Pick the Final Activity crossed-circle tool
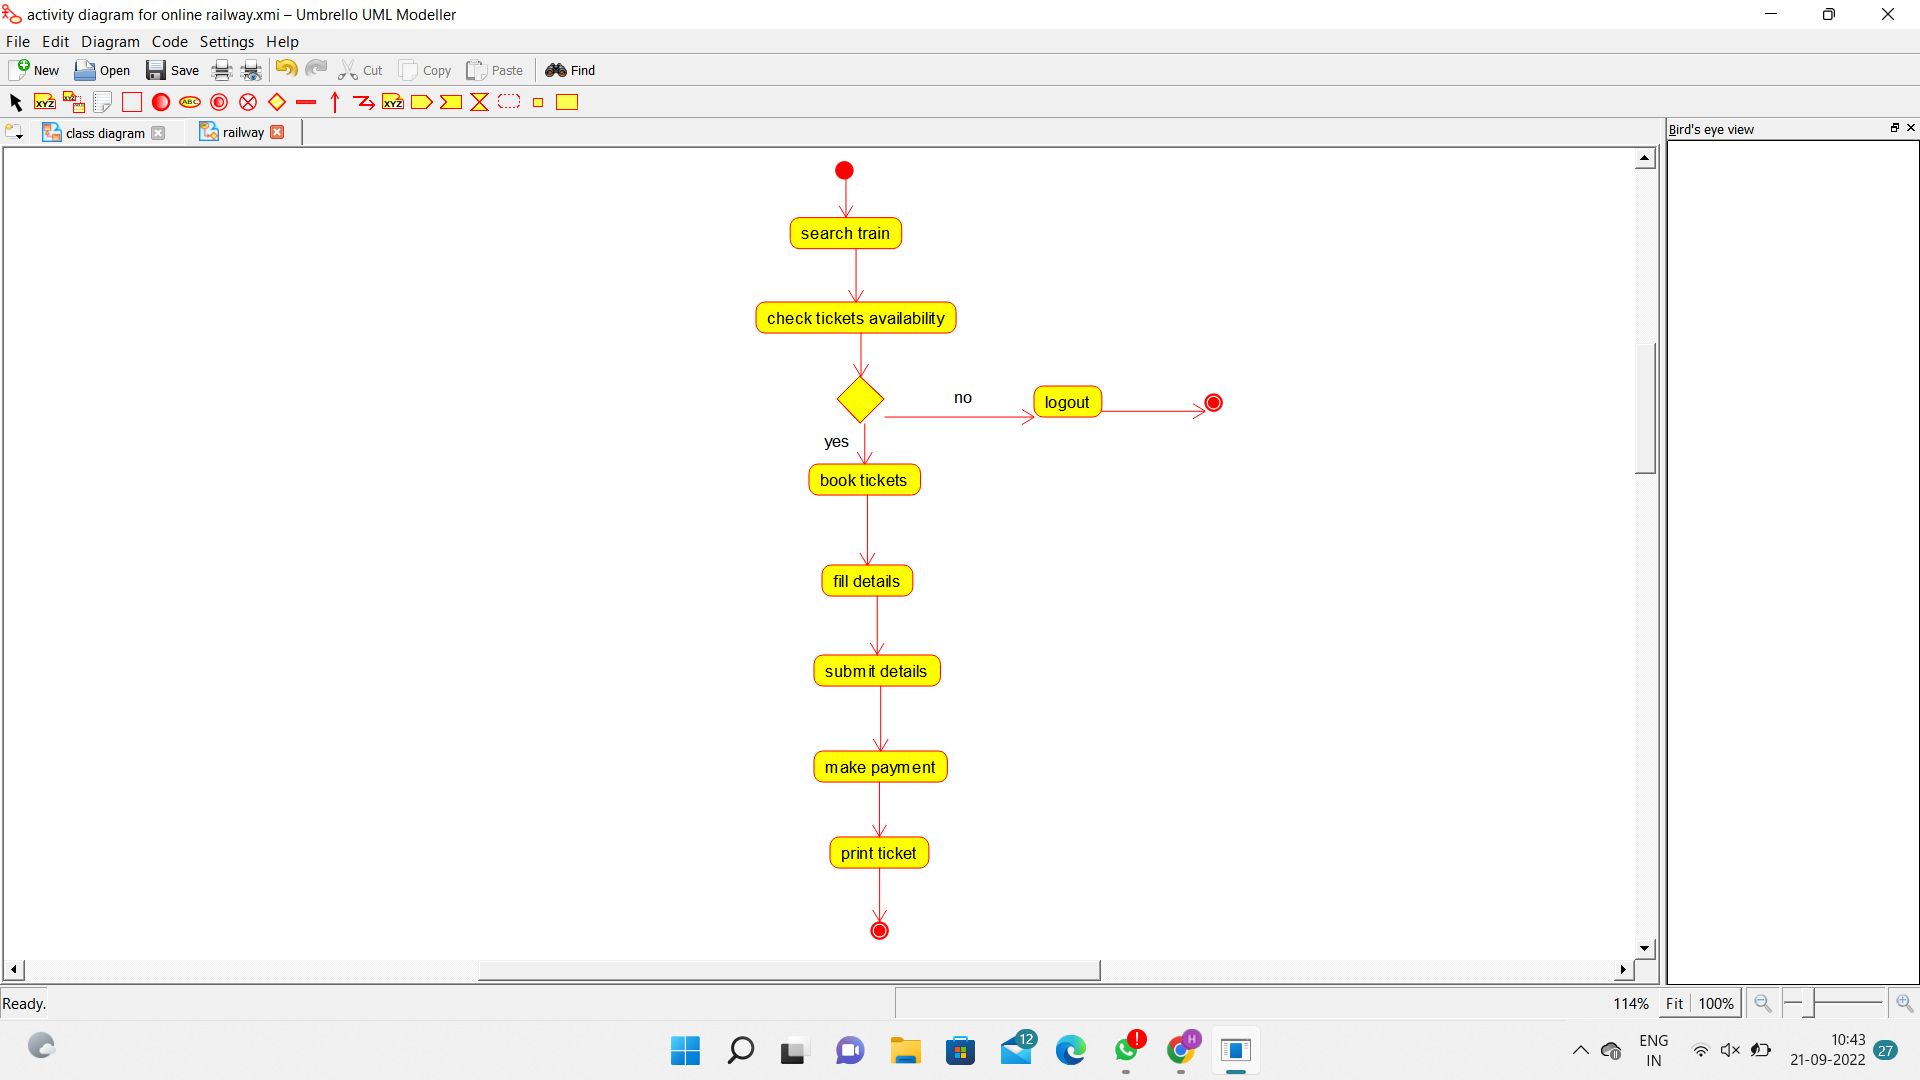Viewport: 1920px width, 1080px height. point(248,102)
